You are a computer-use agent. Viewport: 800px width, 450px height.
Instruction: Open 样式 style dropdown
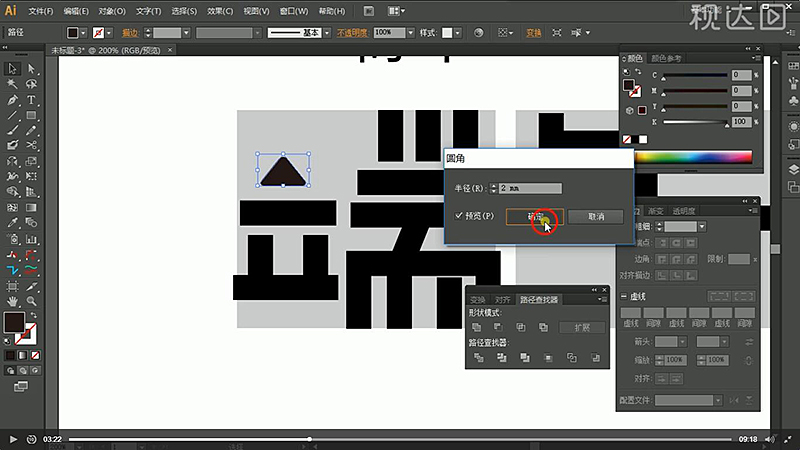[458, 33]
